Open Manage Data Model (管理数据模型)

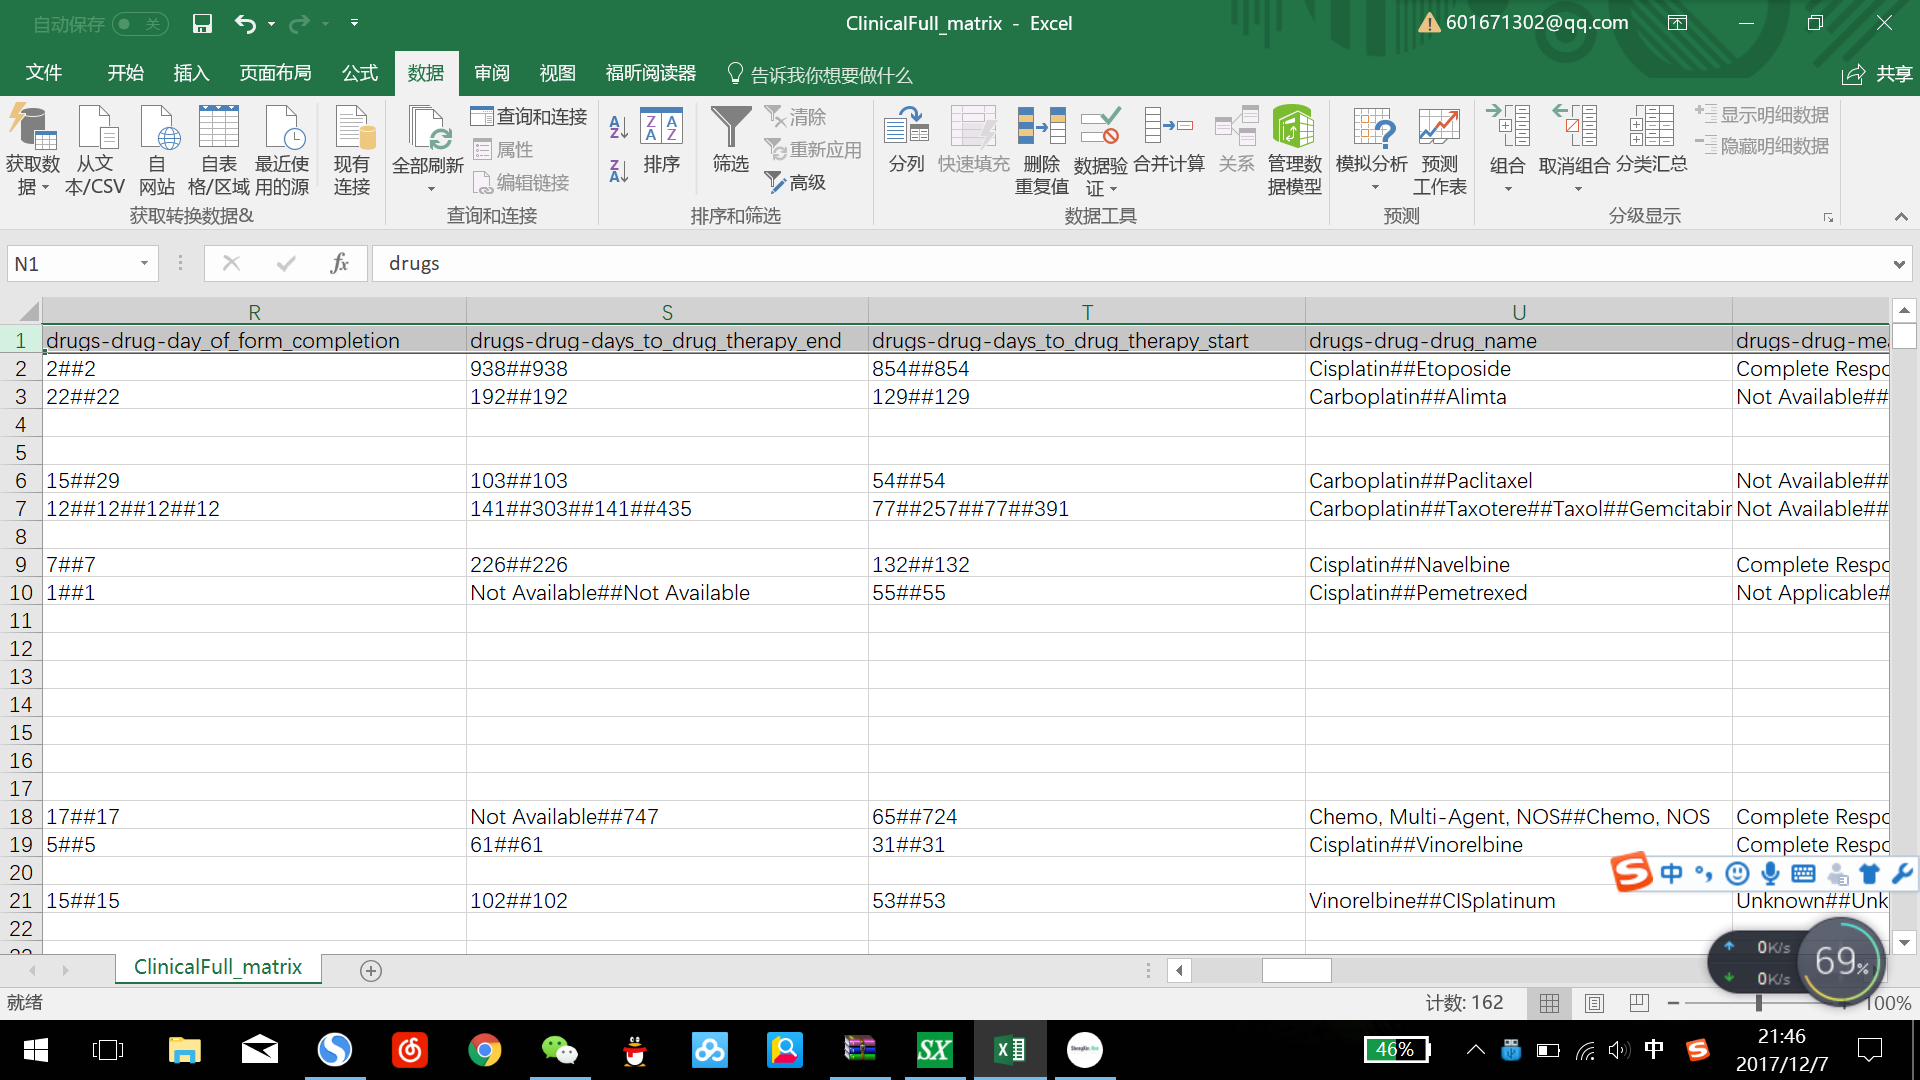click(1294, 150)
